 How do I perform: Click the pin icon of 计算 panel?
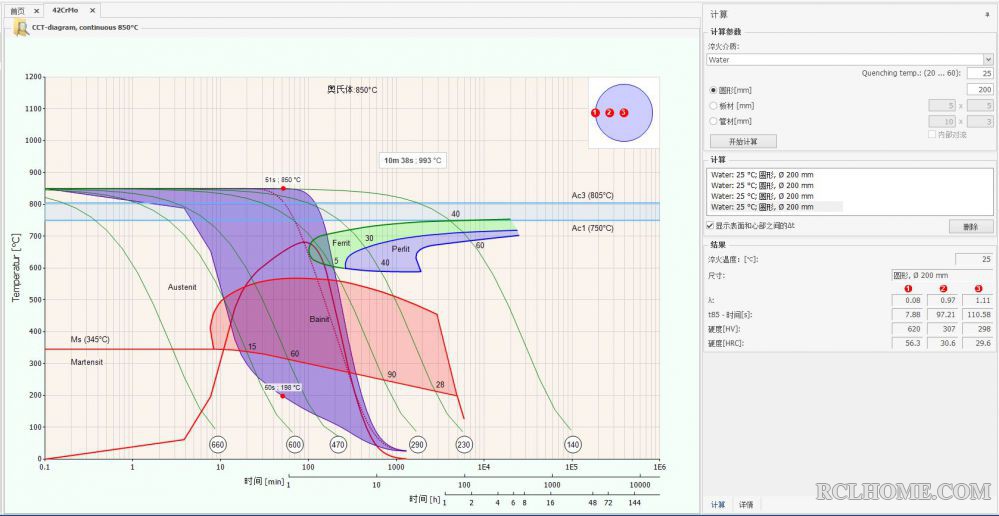click(x=987, y=14)
